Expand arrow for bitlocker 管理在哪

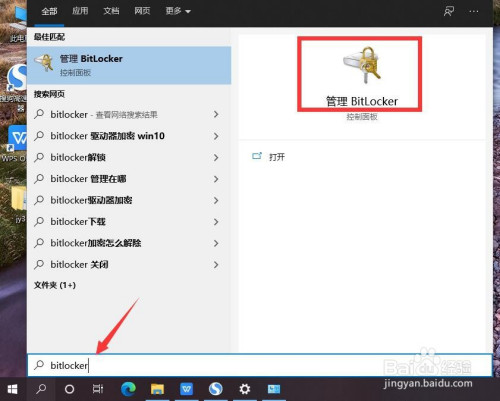coord(216,179)
